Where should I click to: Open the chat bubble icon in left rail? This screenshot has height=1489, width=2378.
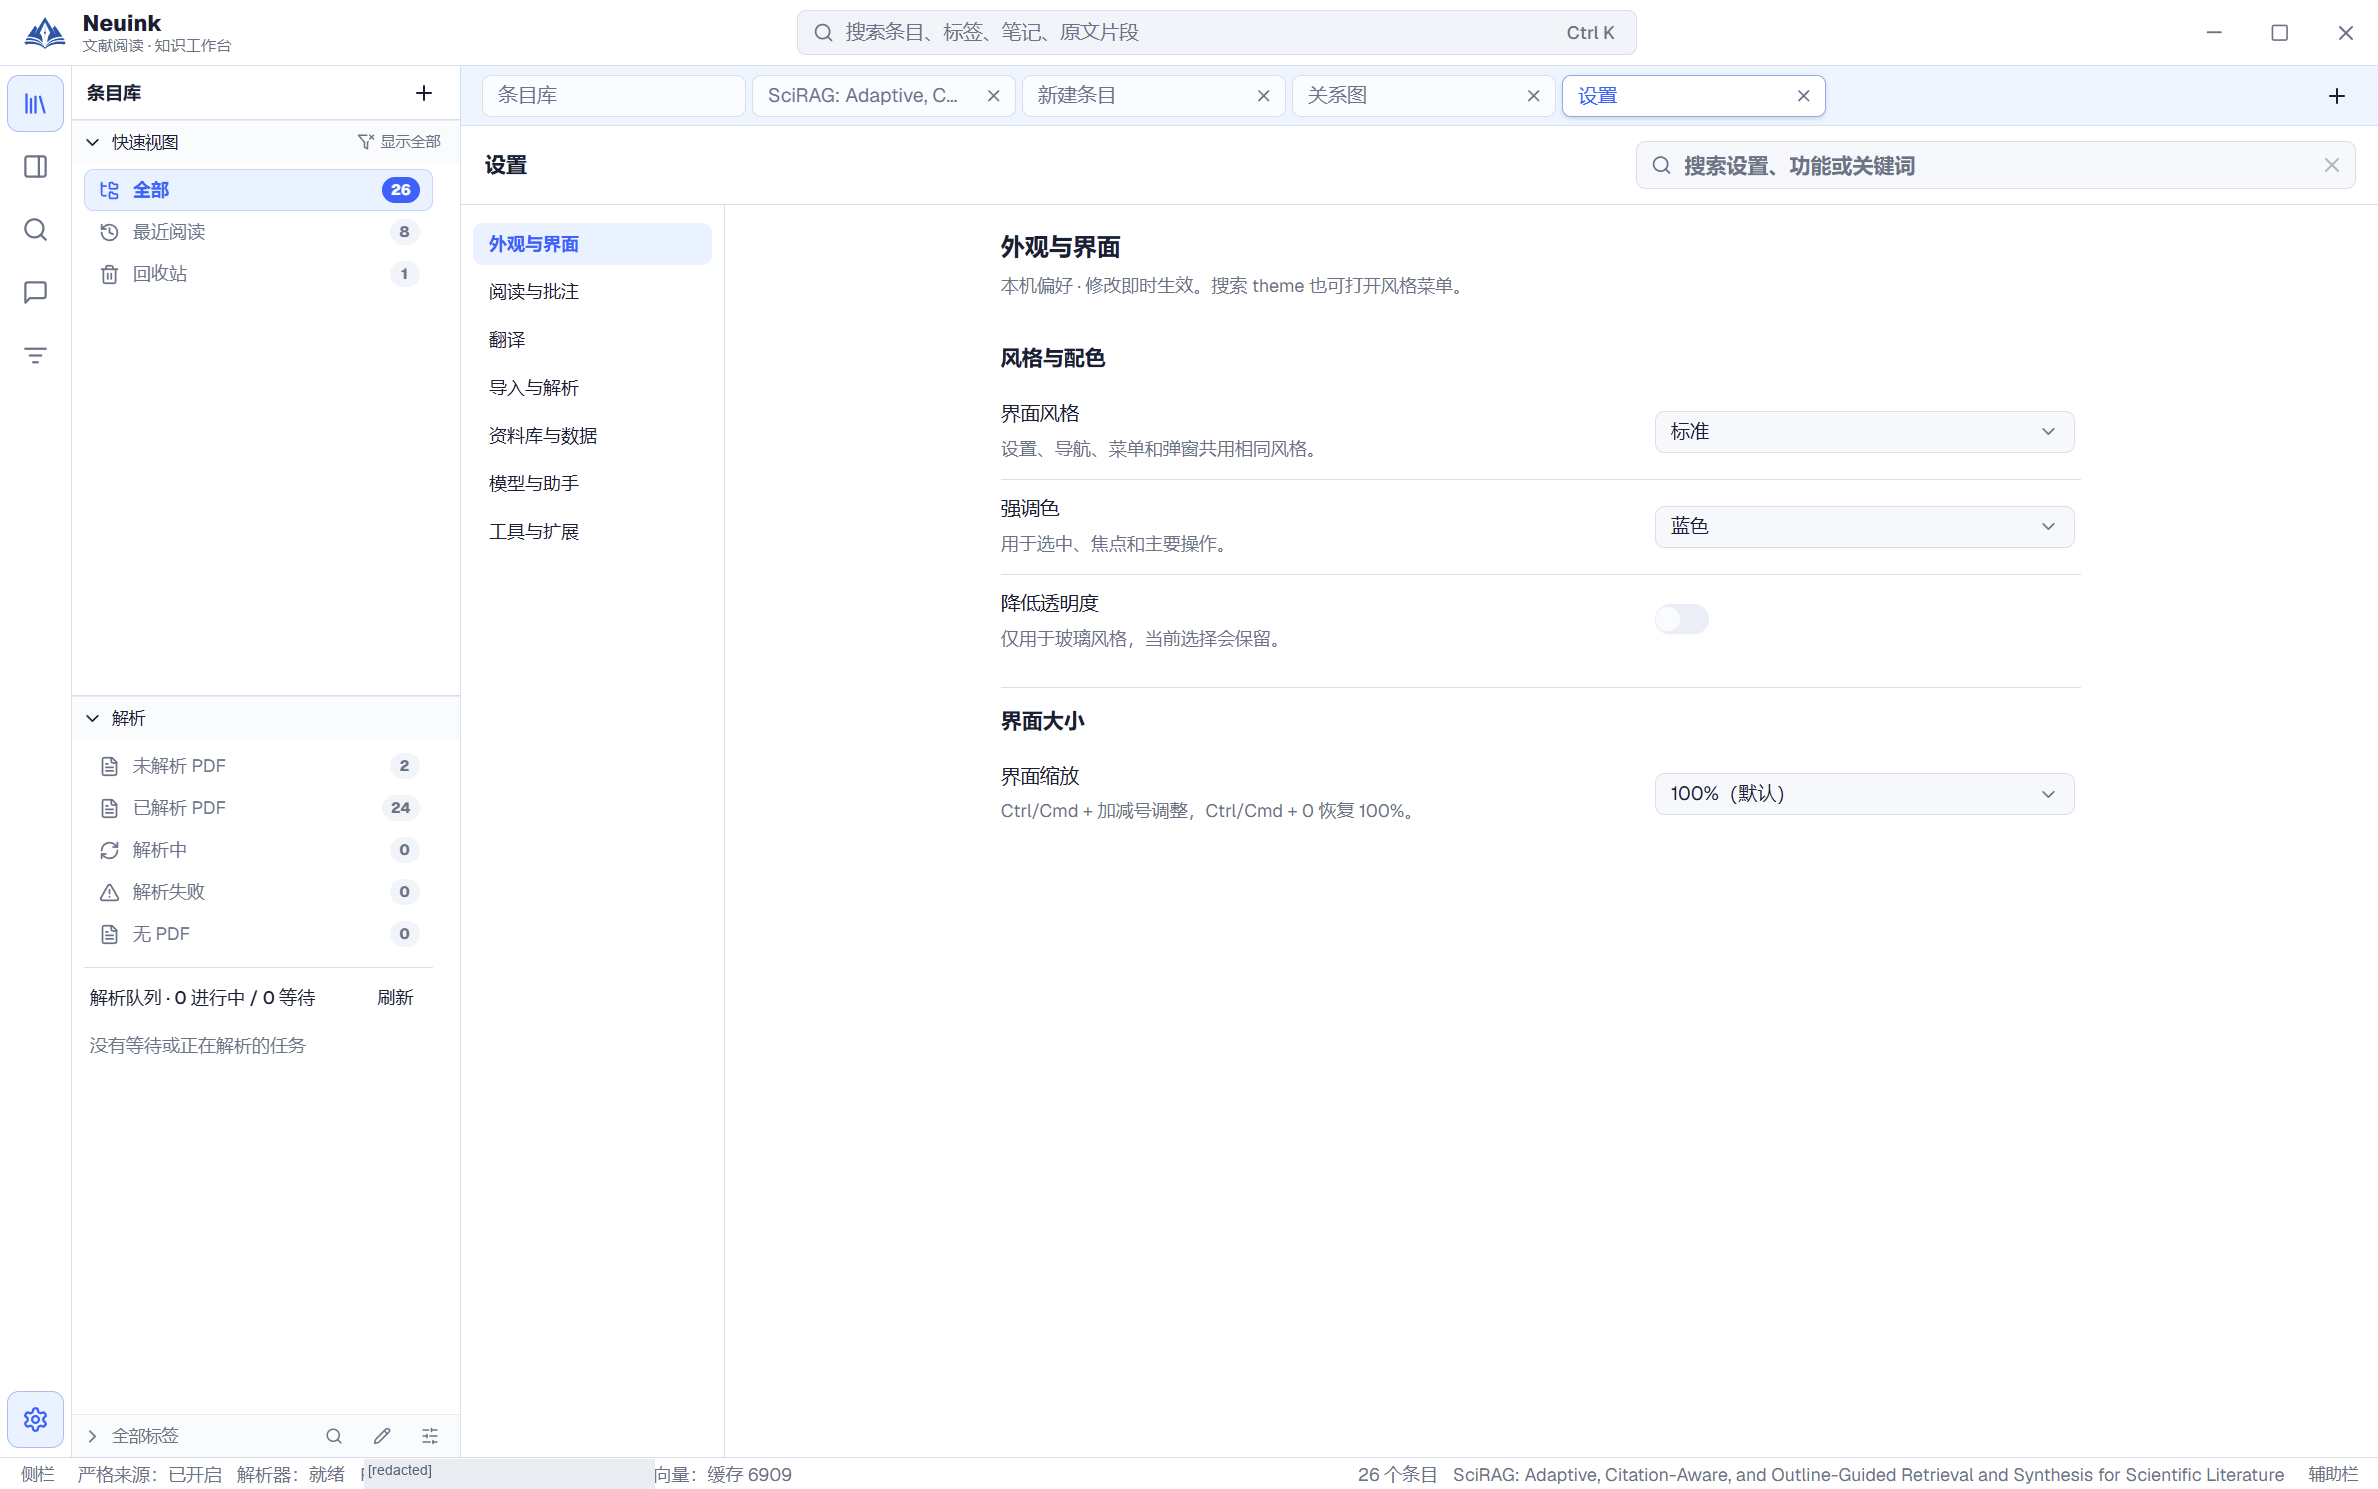click(35, 292)
